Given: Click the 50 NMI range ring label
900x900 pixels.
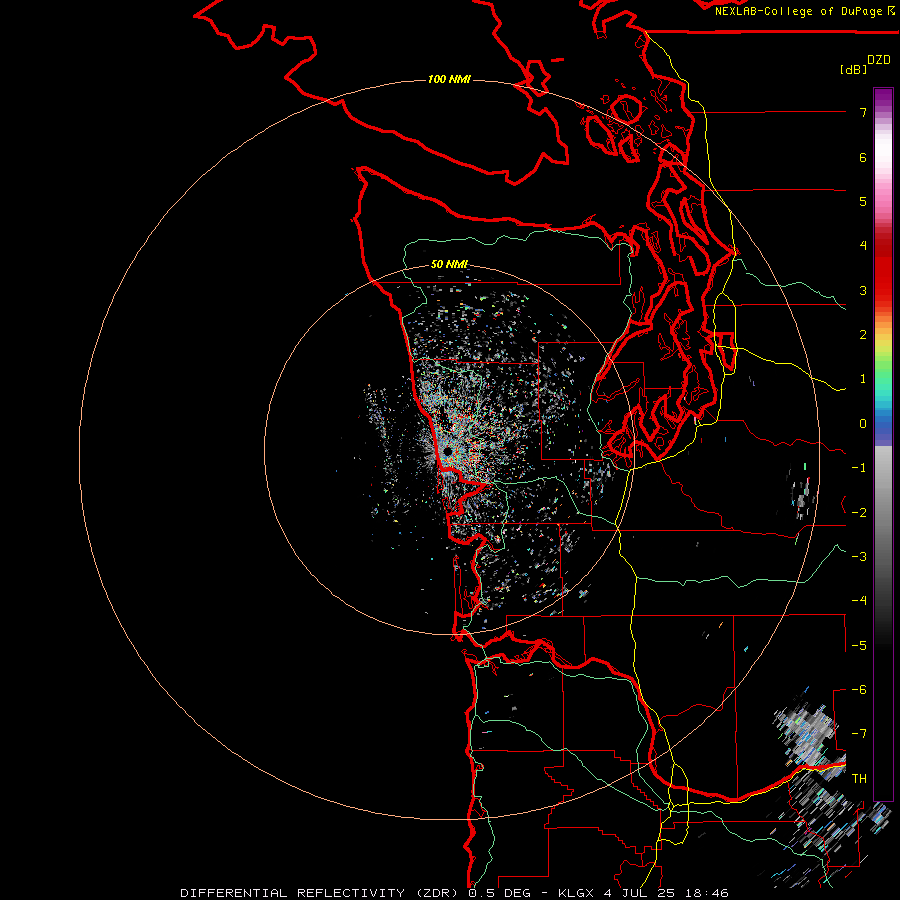Looking at the screenshot, I should [449, 264].
